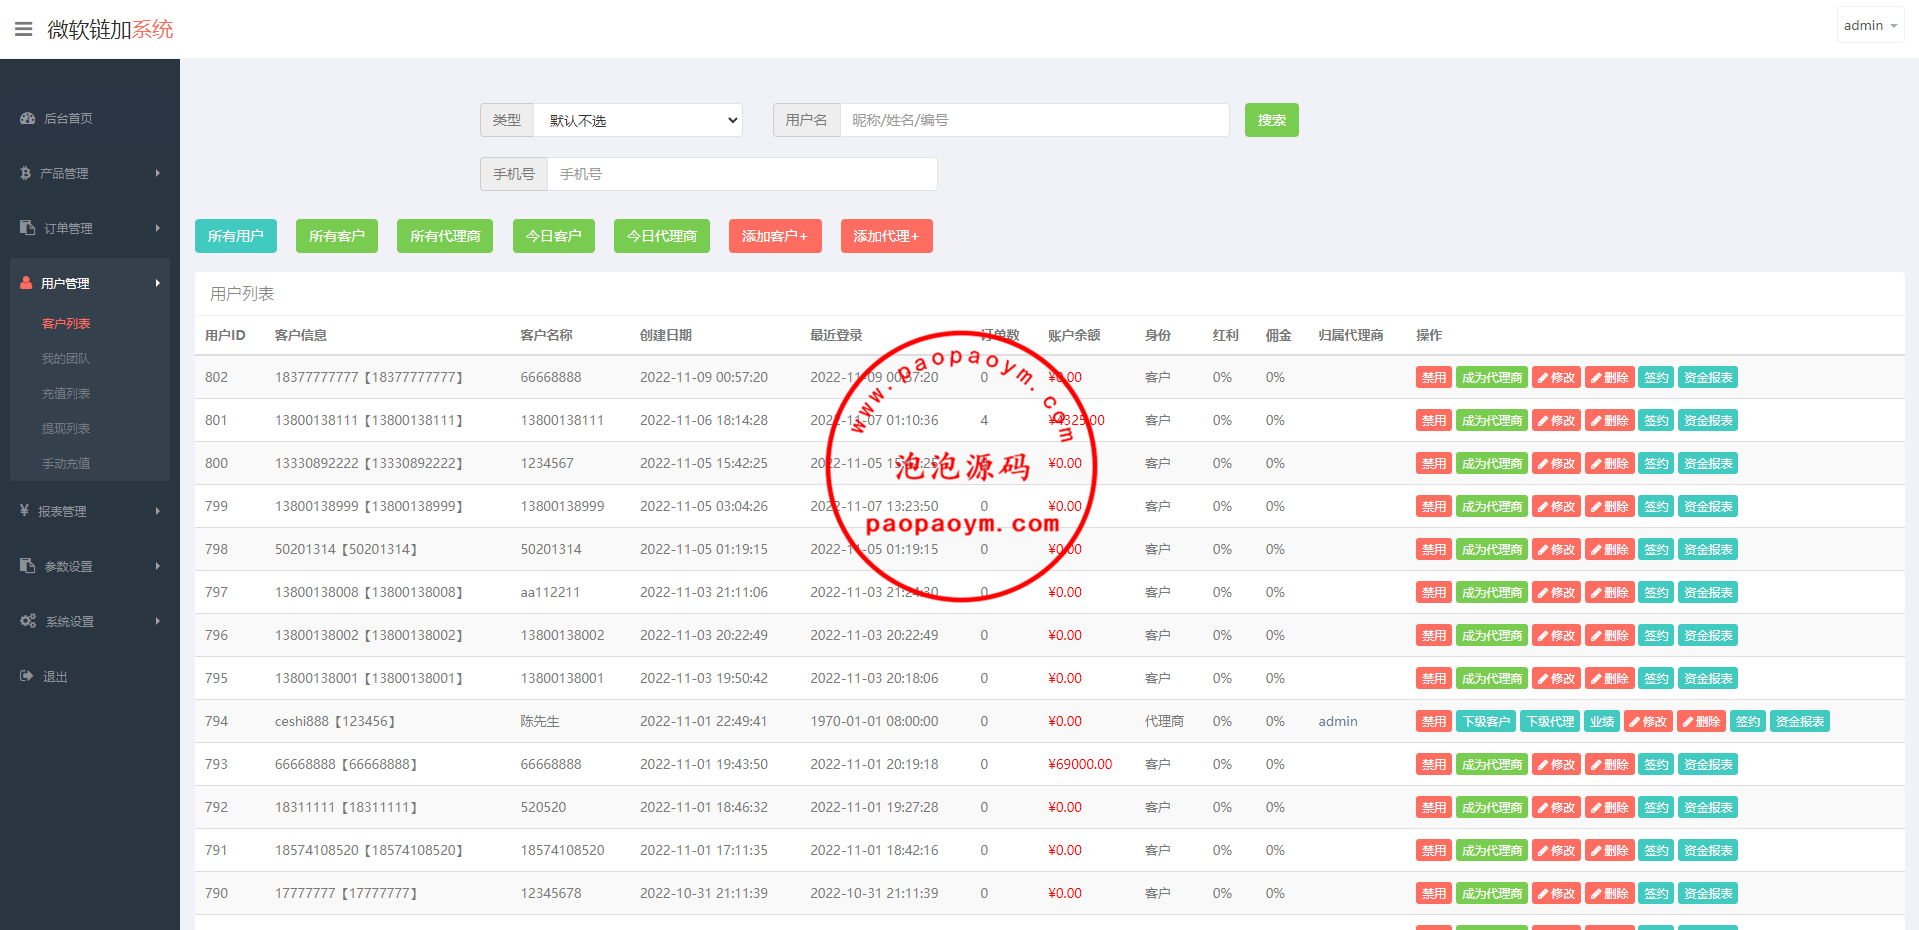
Task: Expand the 参数设置 sidebar menu
Action: coord(90,566)
